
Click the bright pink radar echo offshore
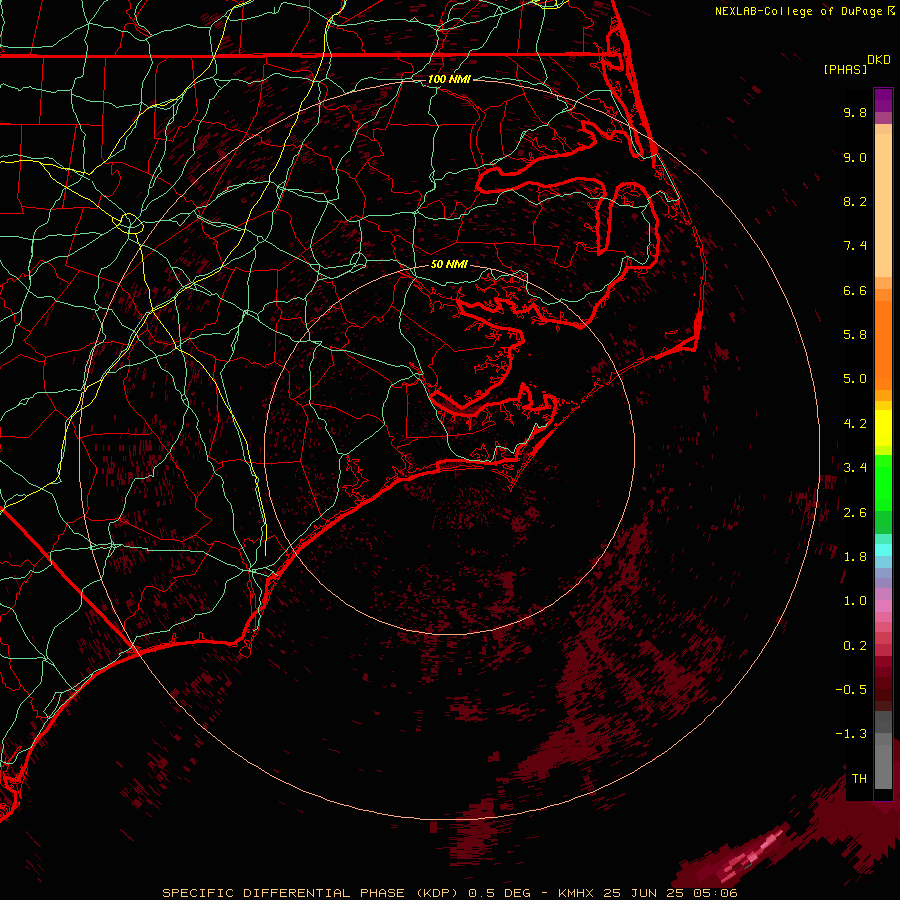(x=753, y=855)
